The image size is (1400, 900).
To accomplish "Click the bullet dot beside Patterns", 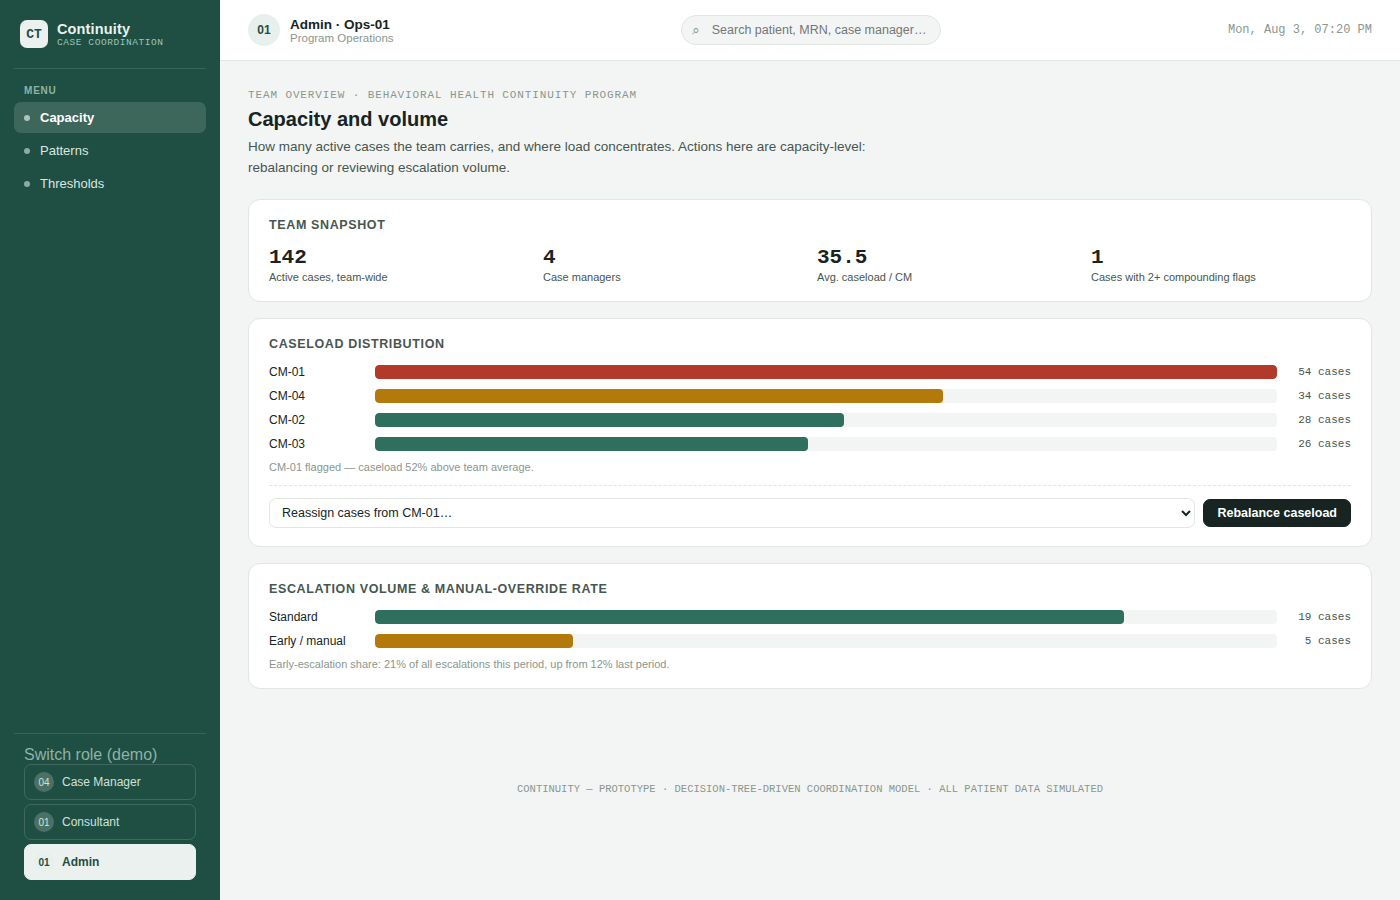I will pos(27,151).
